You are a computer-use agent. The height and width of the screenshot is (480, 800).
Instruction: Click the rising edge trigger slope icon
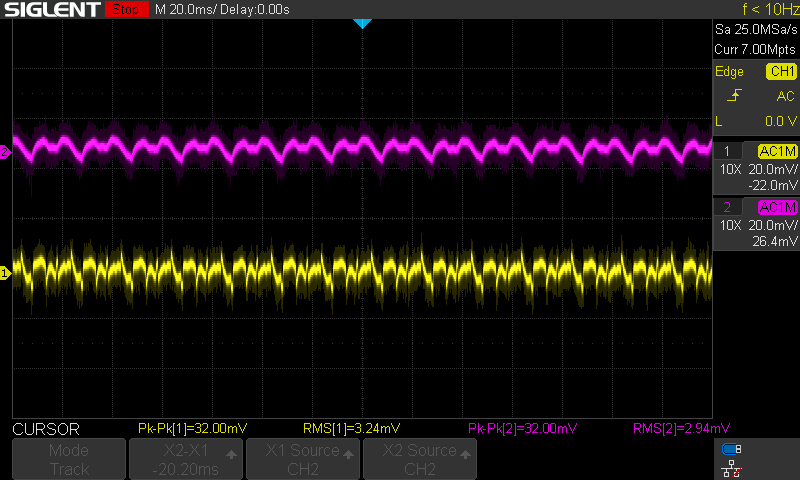[734, 96]
